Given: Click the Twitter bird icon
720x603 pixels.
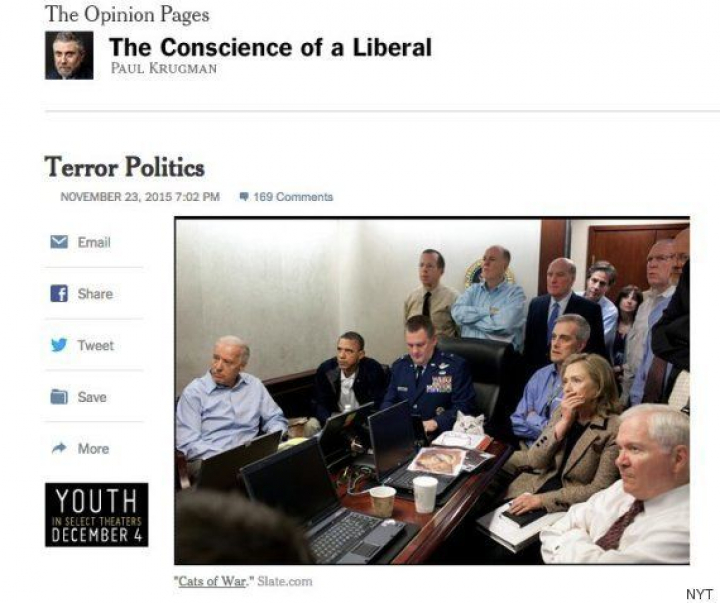Looking at the screenshot, I should coord(59,345).
